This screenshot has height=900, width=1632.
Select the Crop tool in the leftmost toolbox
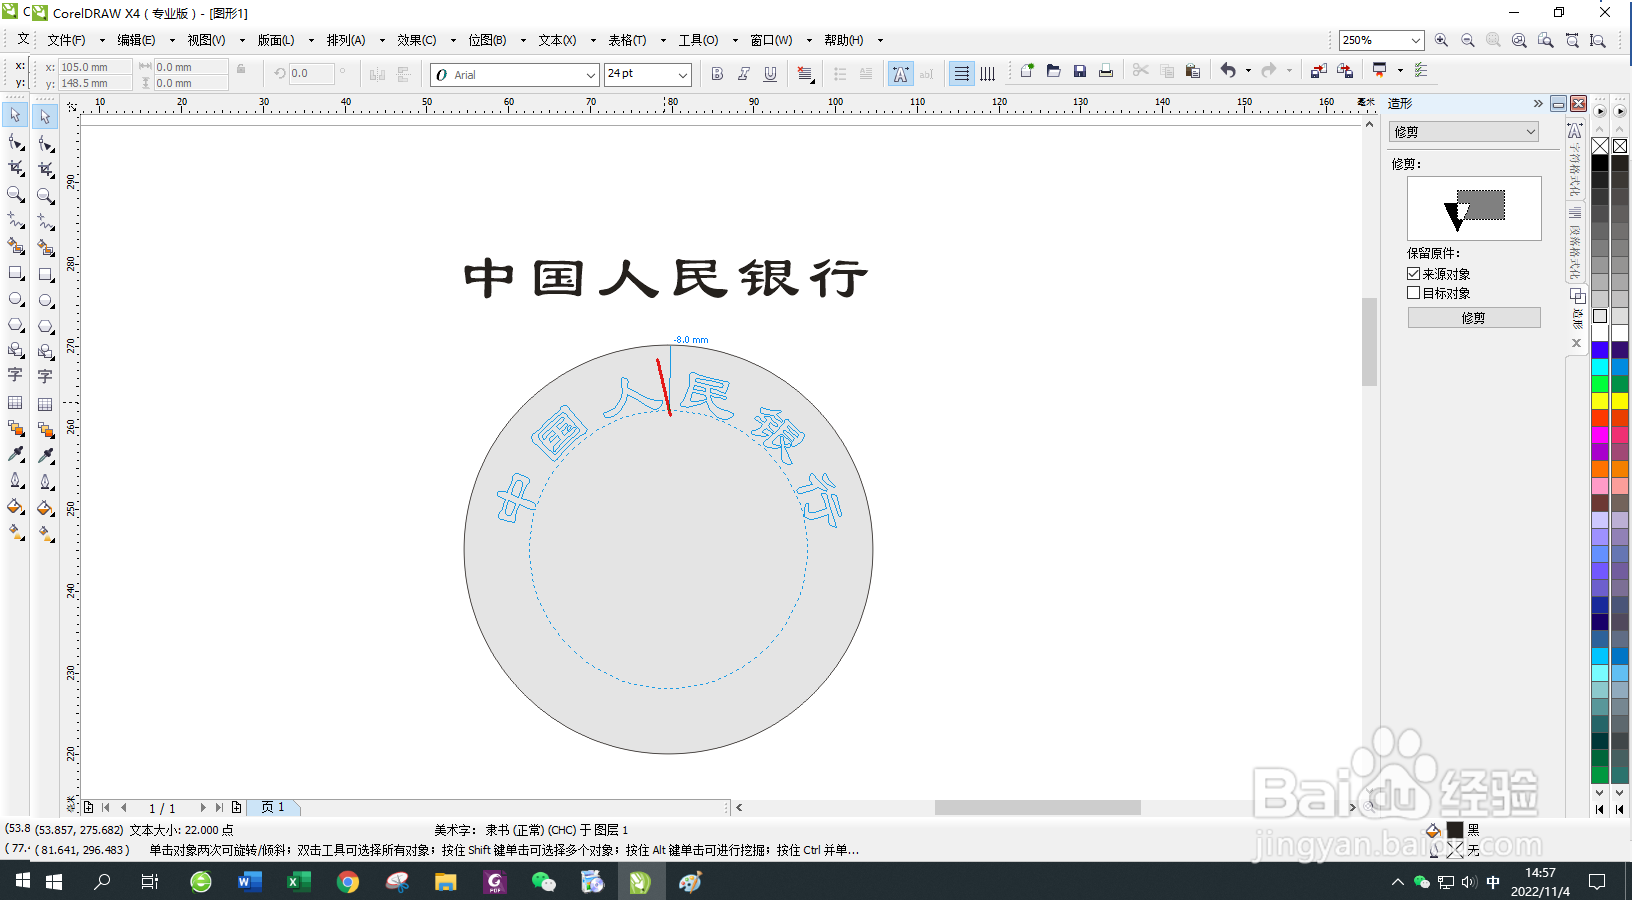tap(15, 168)
